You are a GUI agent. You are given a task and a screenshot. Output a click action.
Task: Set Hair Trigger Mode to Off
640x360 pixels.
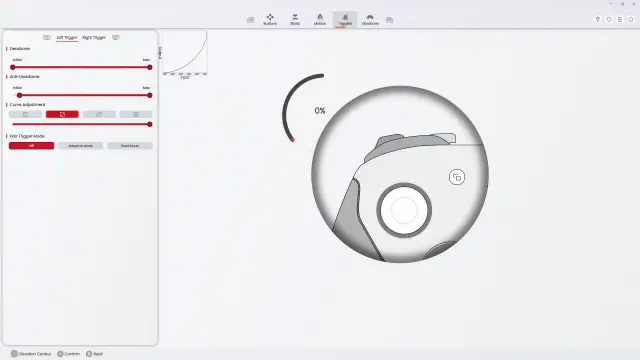pos(31,146)
